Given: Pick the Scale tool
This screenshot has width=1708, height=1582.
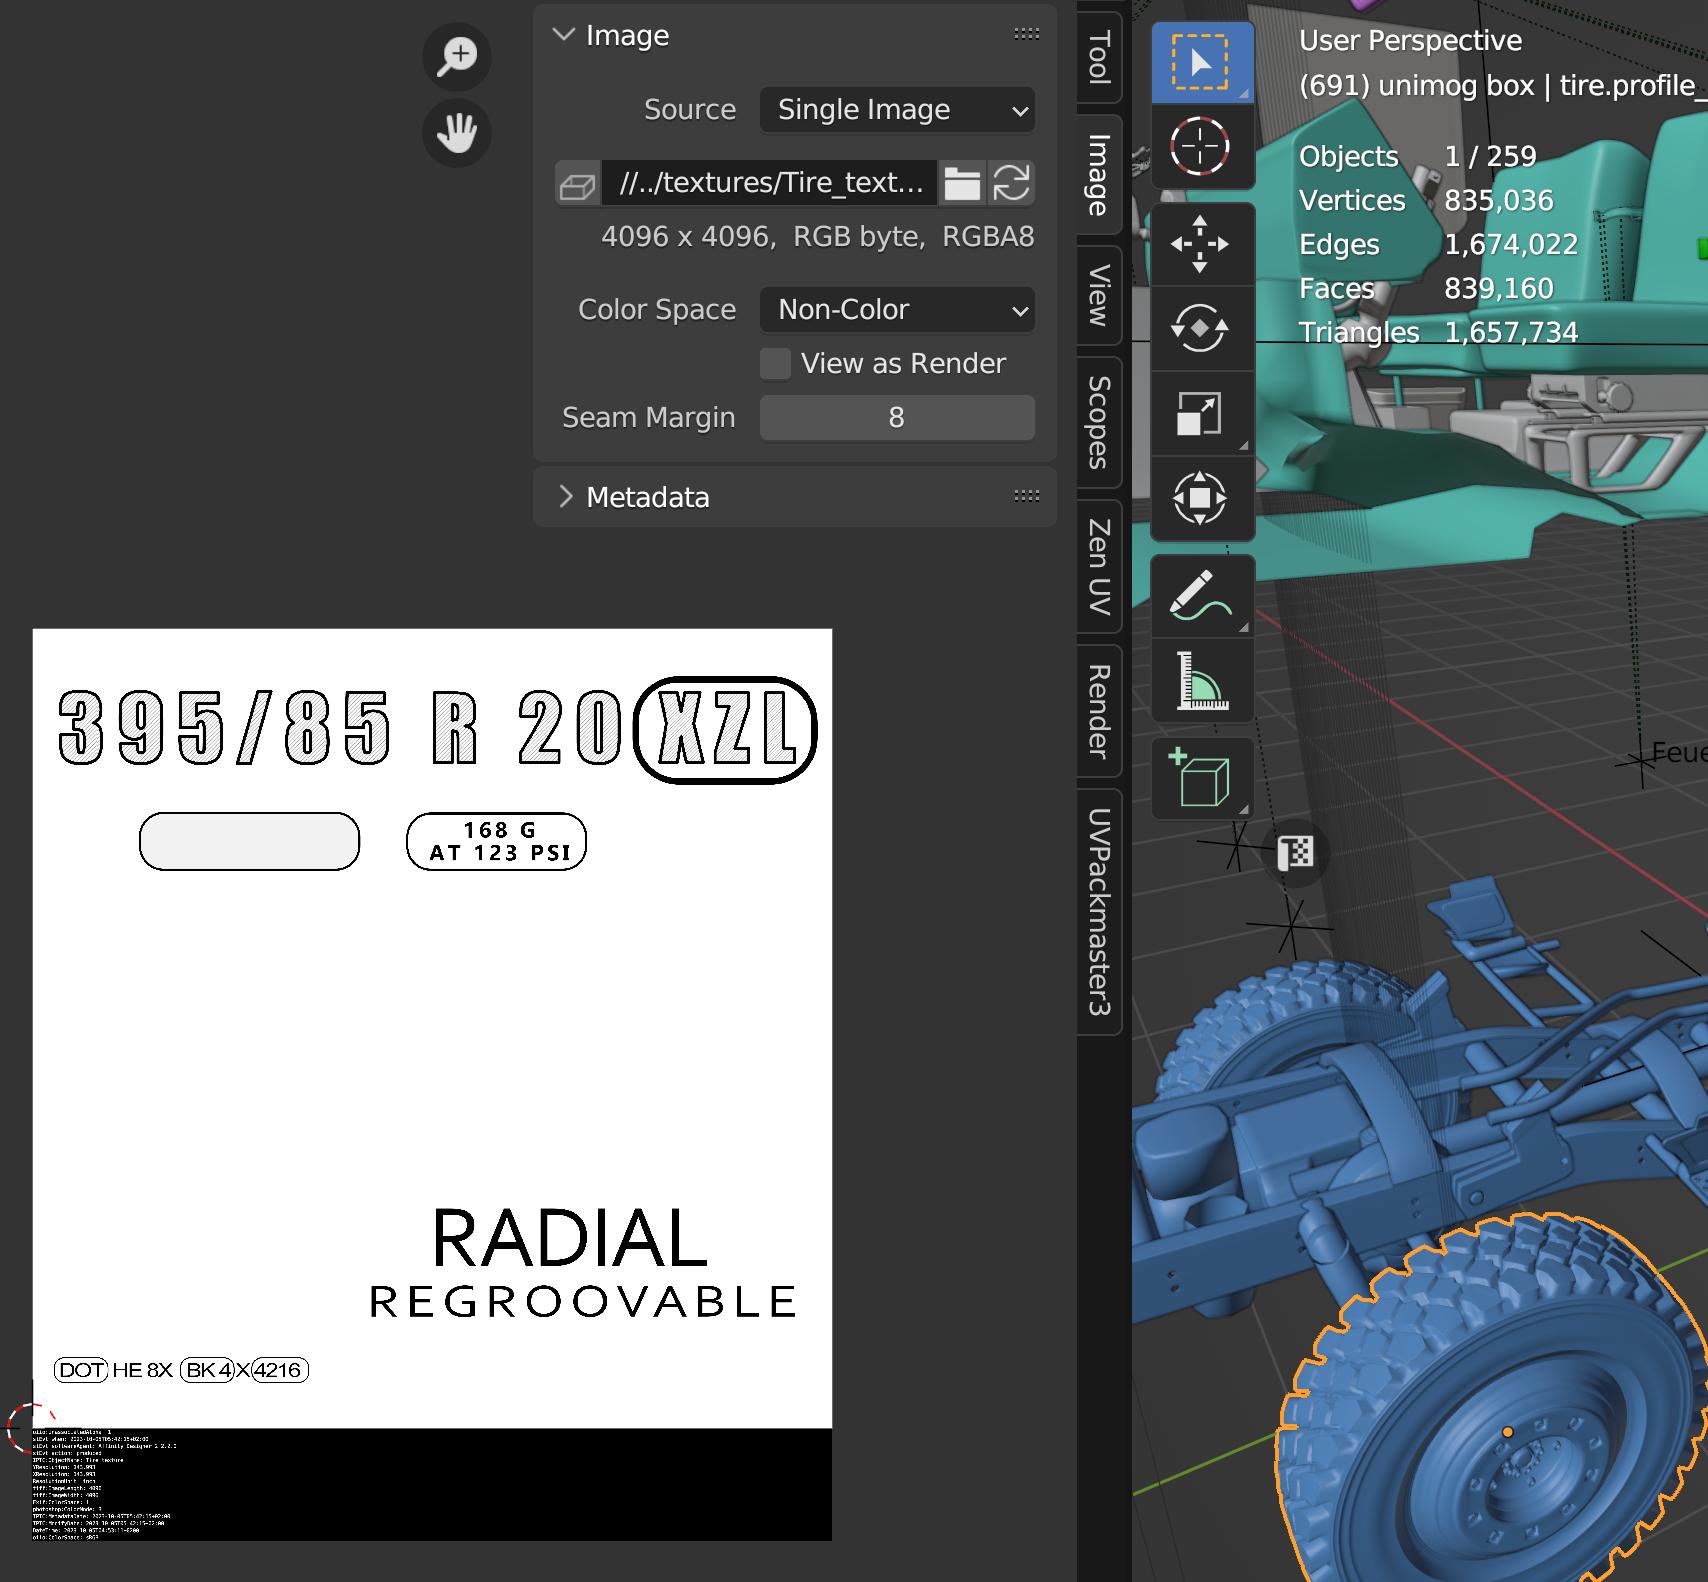Looking at the screenshot, I should pyautogui.click(x=1200, y=413).
